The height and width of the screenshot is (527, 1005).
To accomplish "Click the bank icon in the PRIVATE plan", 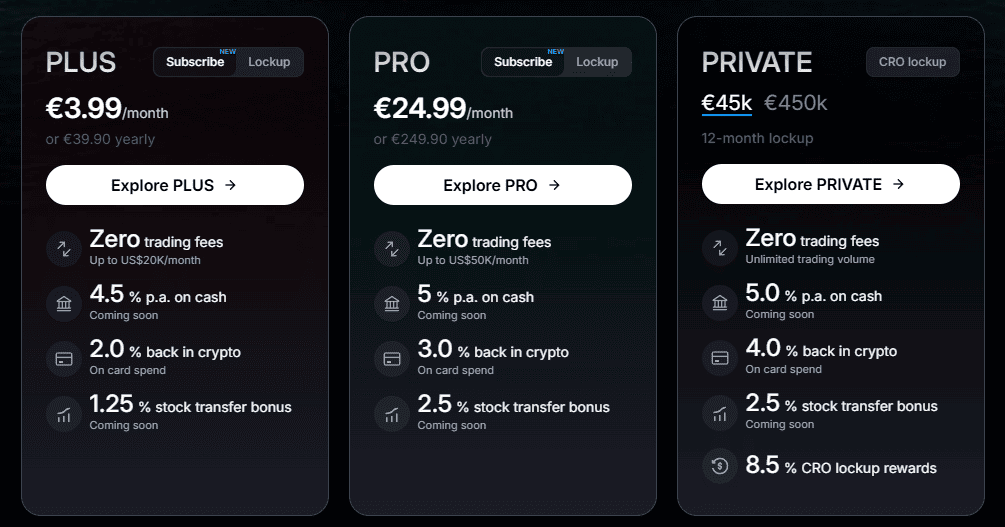I will pyautogui.click(x=720, y=303).
